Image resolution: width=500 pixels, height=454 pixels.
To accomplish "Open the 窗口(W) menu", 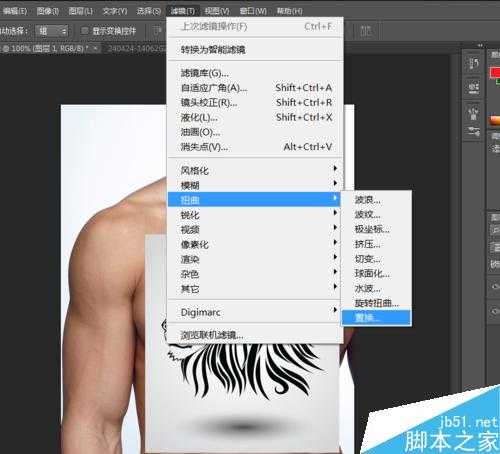I will pos(253,11).
